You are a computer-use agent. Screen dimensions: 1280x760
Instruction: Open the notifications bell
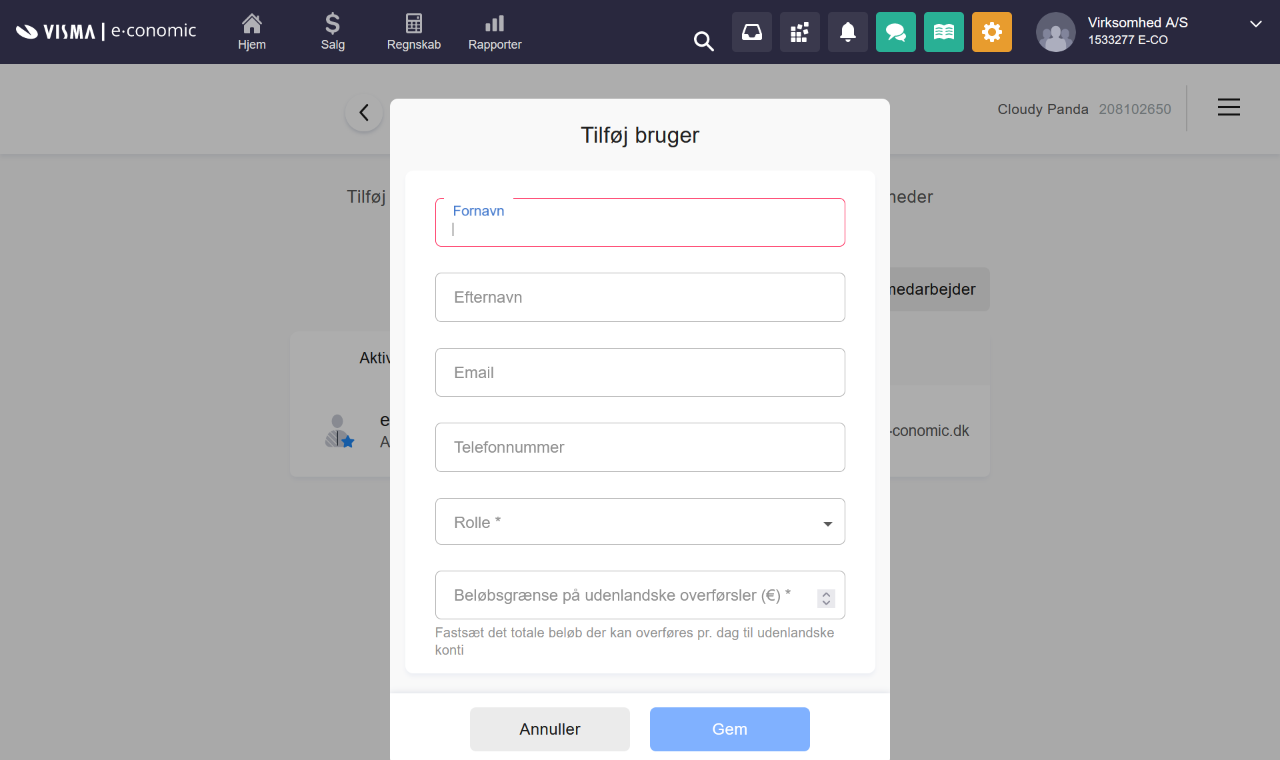[848, 32]
